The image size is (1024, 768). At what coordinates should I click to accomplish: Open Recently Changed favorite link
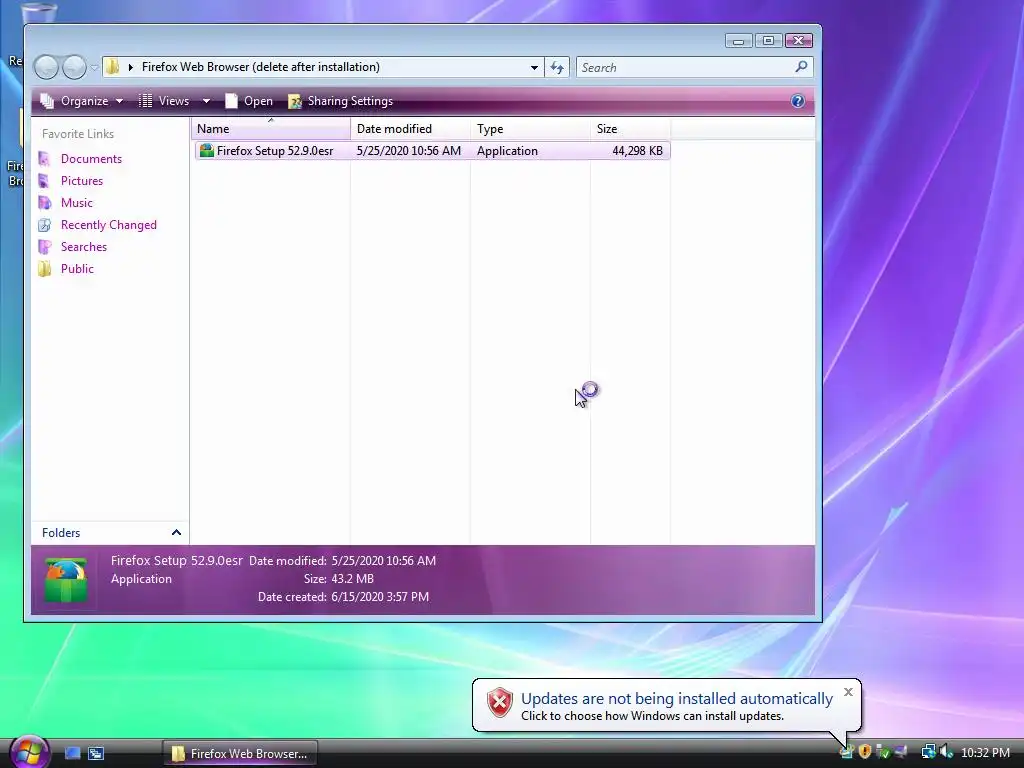(108, 225)
